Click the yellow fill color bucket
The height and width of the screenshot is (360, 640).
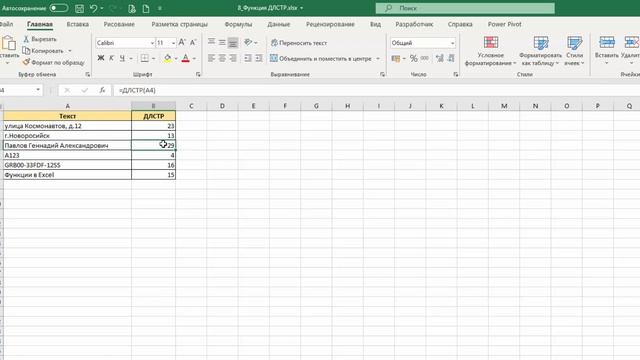(x=167, y=58)
